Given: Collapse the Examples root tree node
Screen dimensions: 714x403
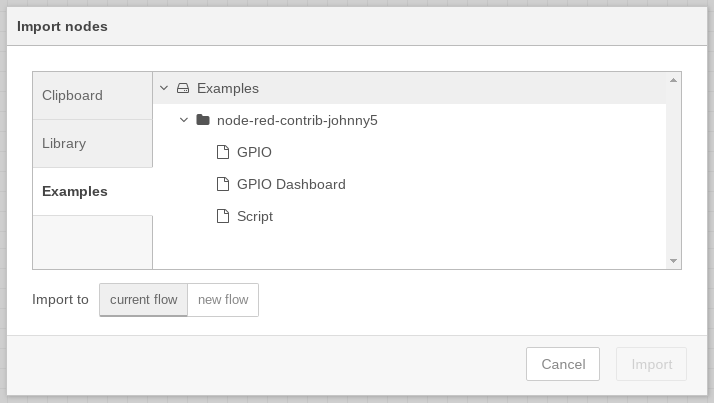Looking at the screenshot, I should point(164,88).
